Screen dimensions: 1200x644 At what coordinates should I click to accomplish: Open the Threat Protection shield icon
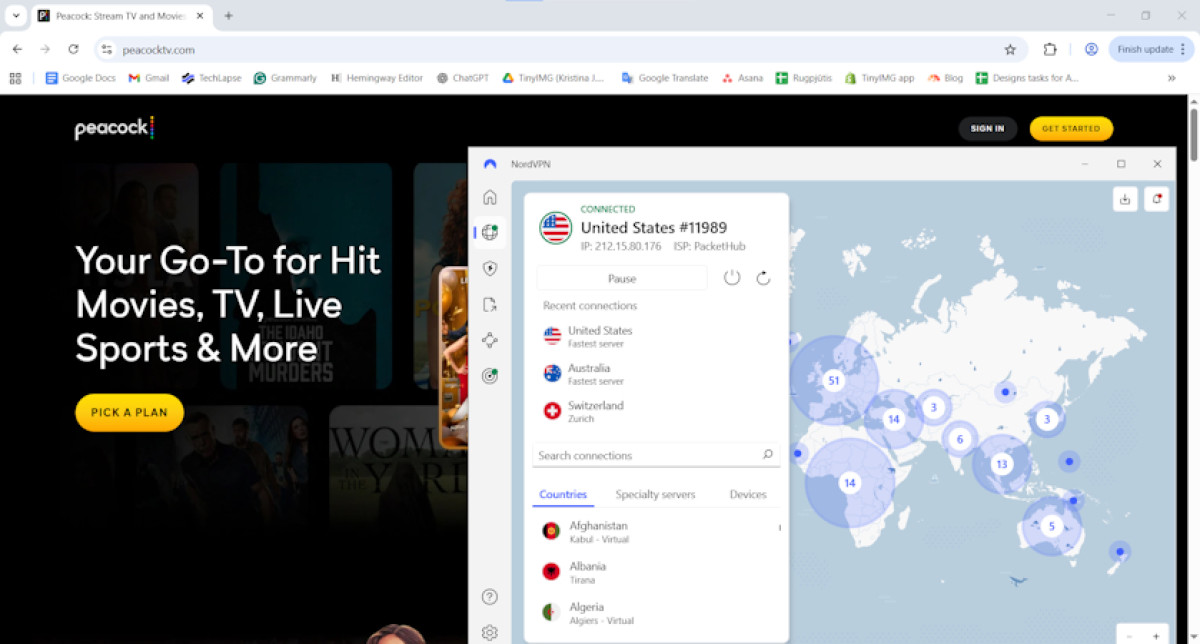(490, 269)
